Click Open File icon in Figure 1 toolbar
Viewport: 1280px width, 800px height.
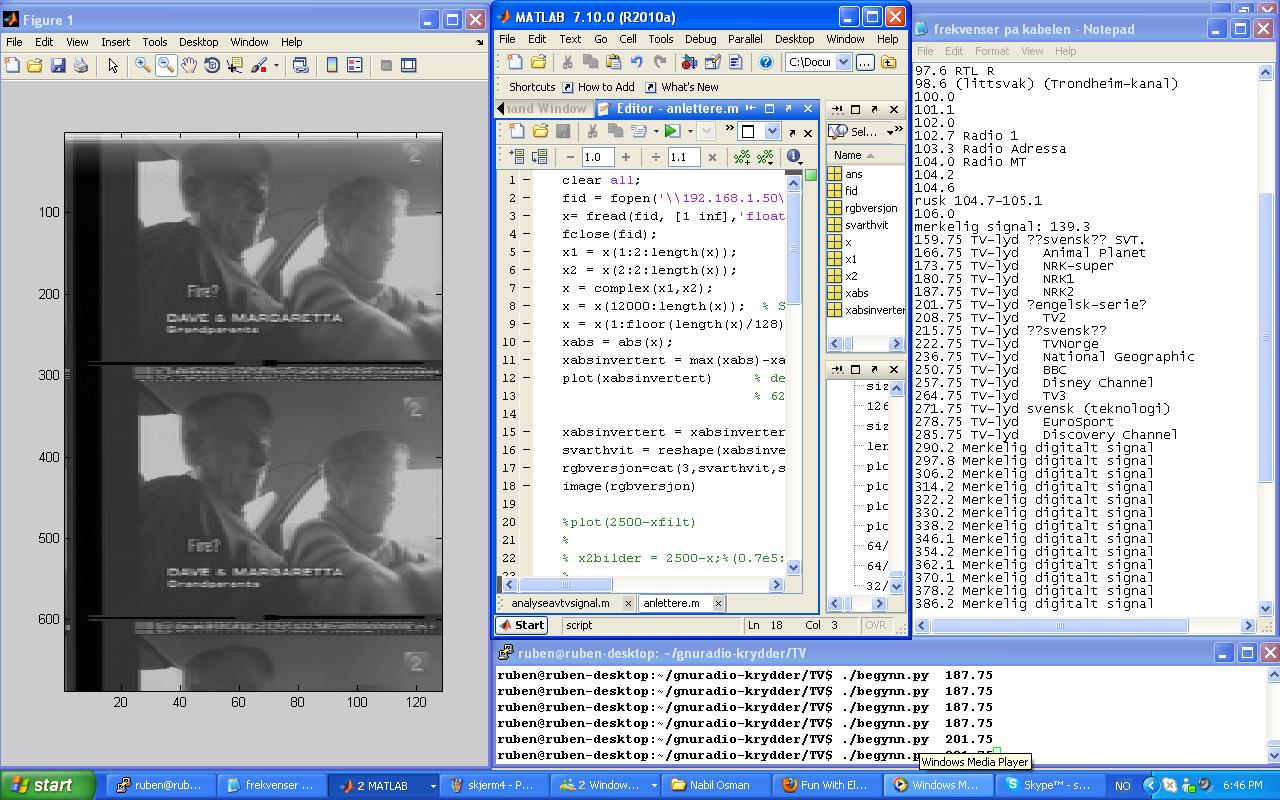pos(35,65)
